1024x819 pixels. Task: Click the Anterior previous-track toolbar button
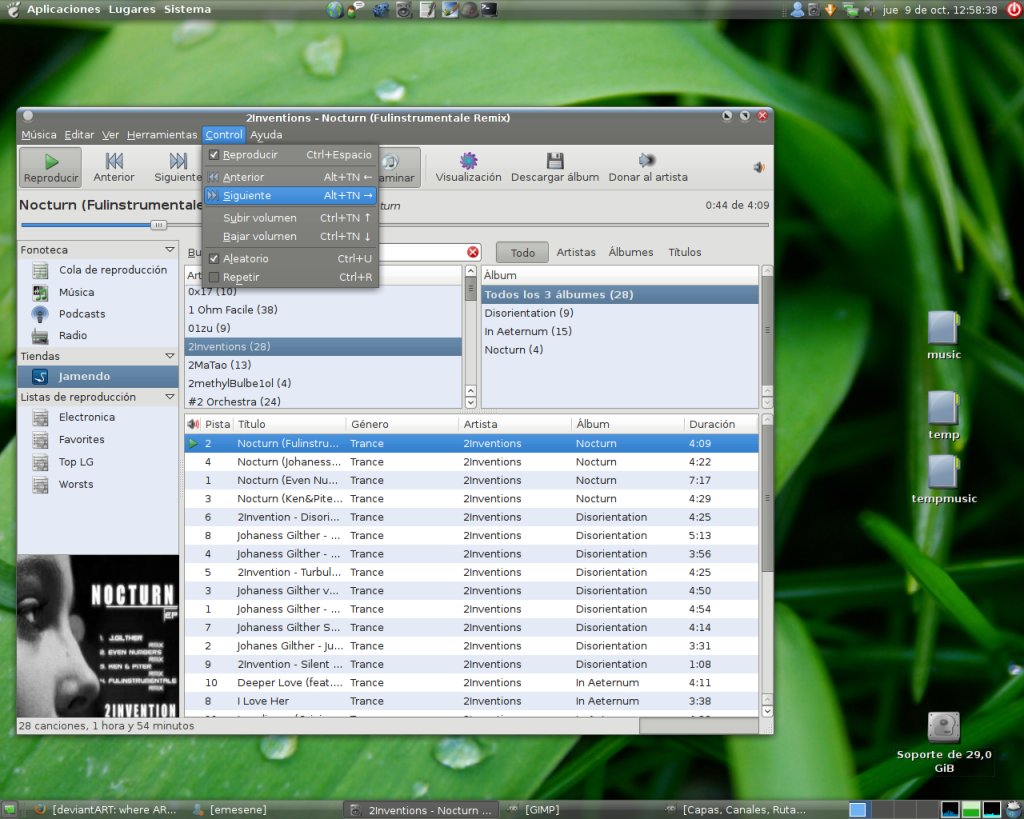(114, 167)
